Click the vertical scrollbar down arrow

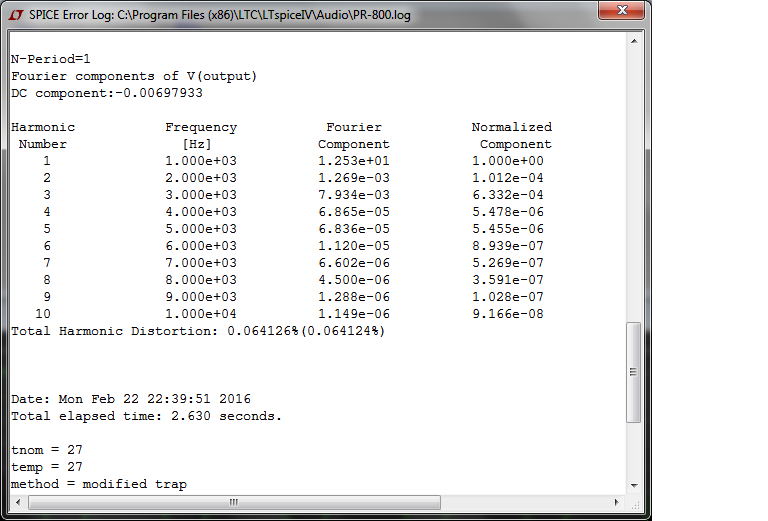click(634, 486)
